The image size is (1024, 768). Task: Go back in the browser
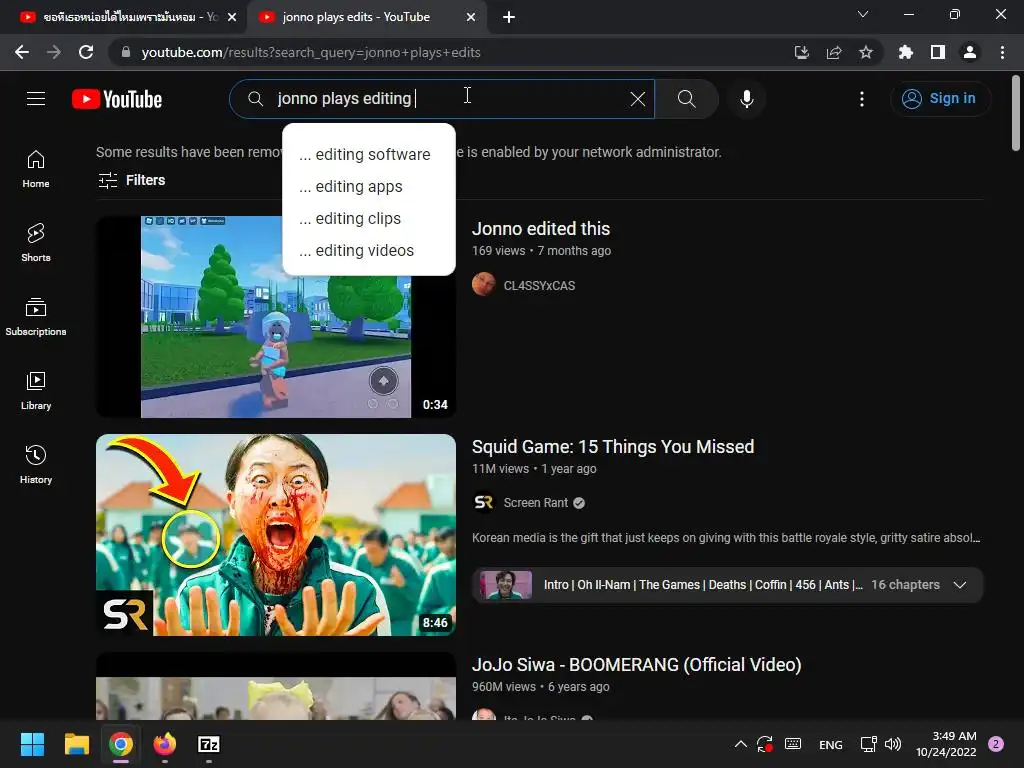tap(22, 52)
